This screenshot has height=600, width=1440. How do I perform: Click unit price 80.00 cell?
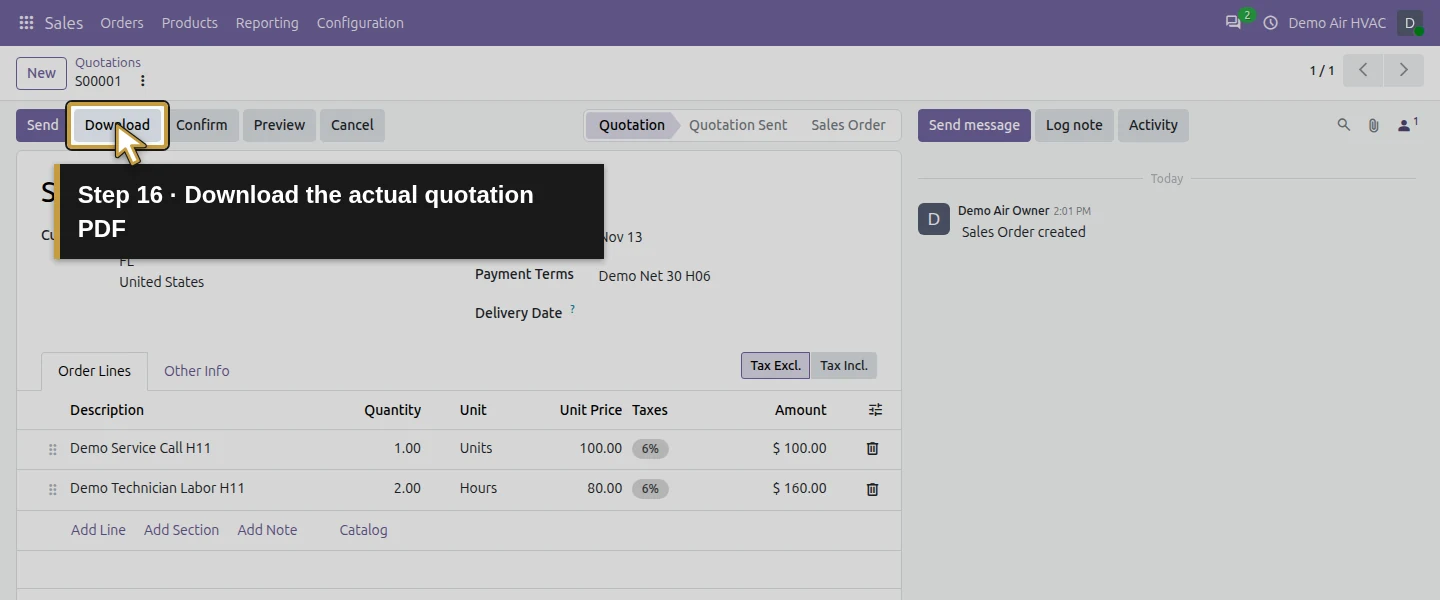[x=603, y=488]
